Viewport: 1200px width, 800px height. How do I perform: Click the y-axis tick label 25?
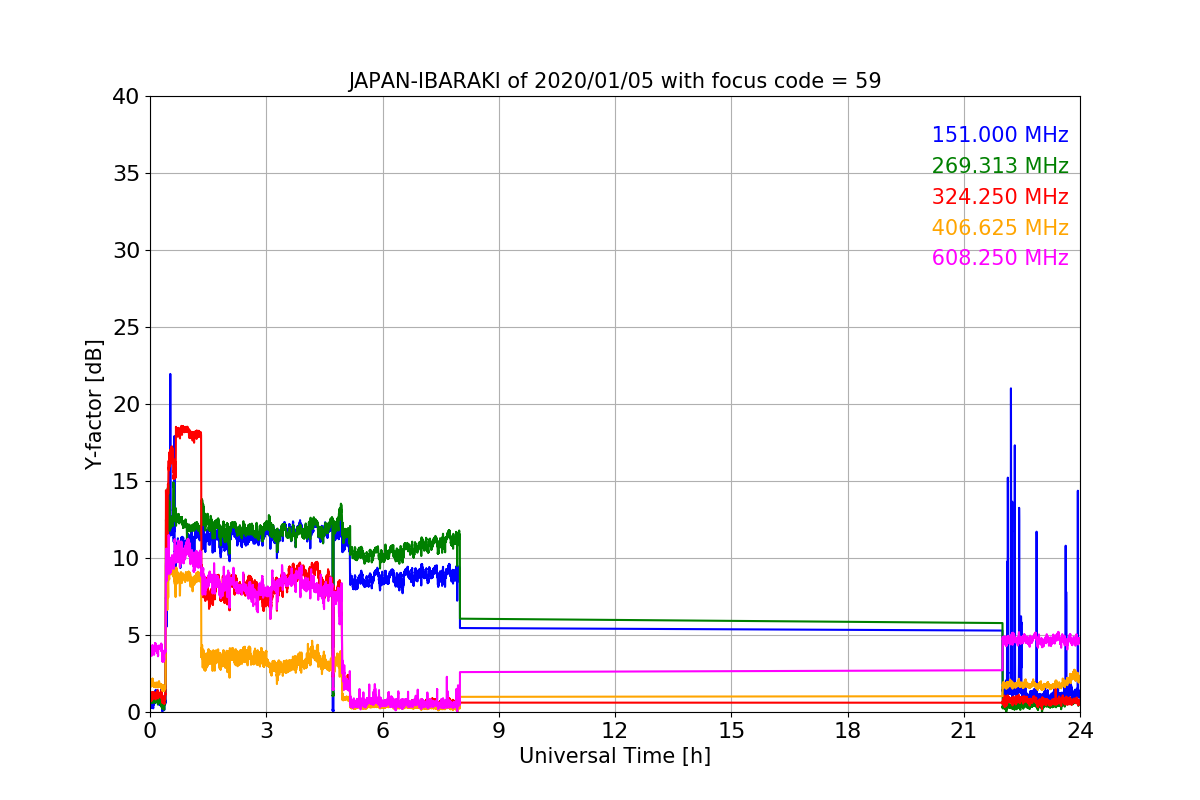(x=125, y=328)
